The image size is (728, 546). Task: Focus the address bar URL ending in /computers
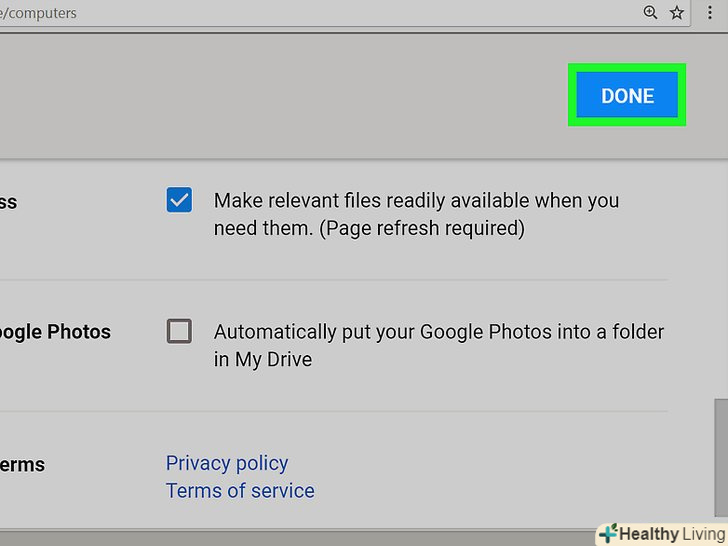click(300, 13)
